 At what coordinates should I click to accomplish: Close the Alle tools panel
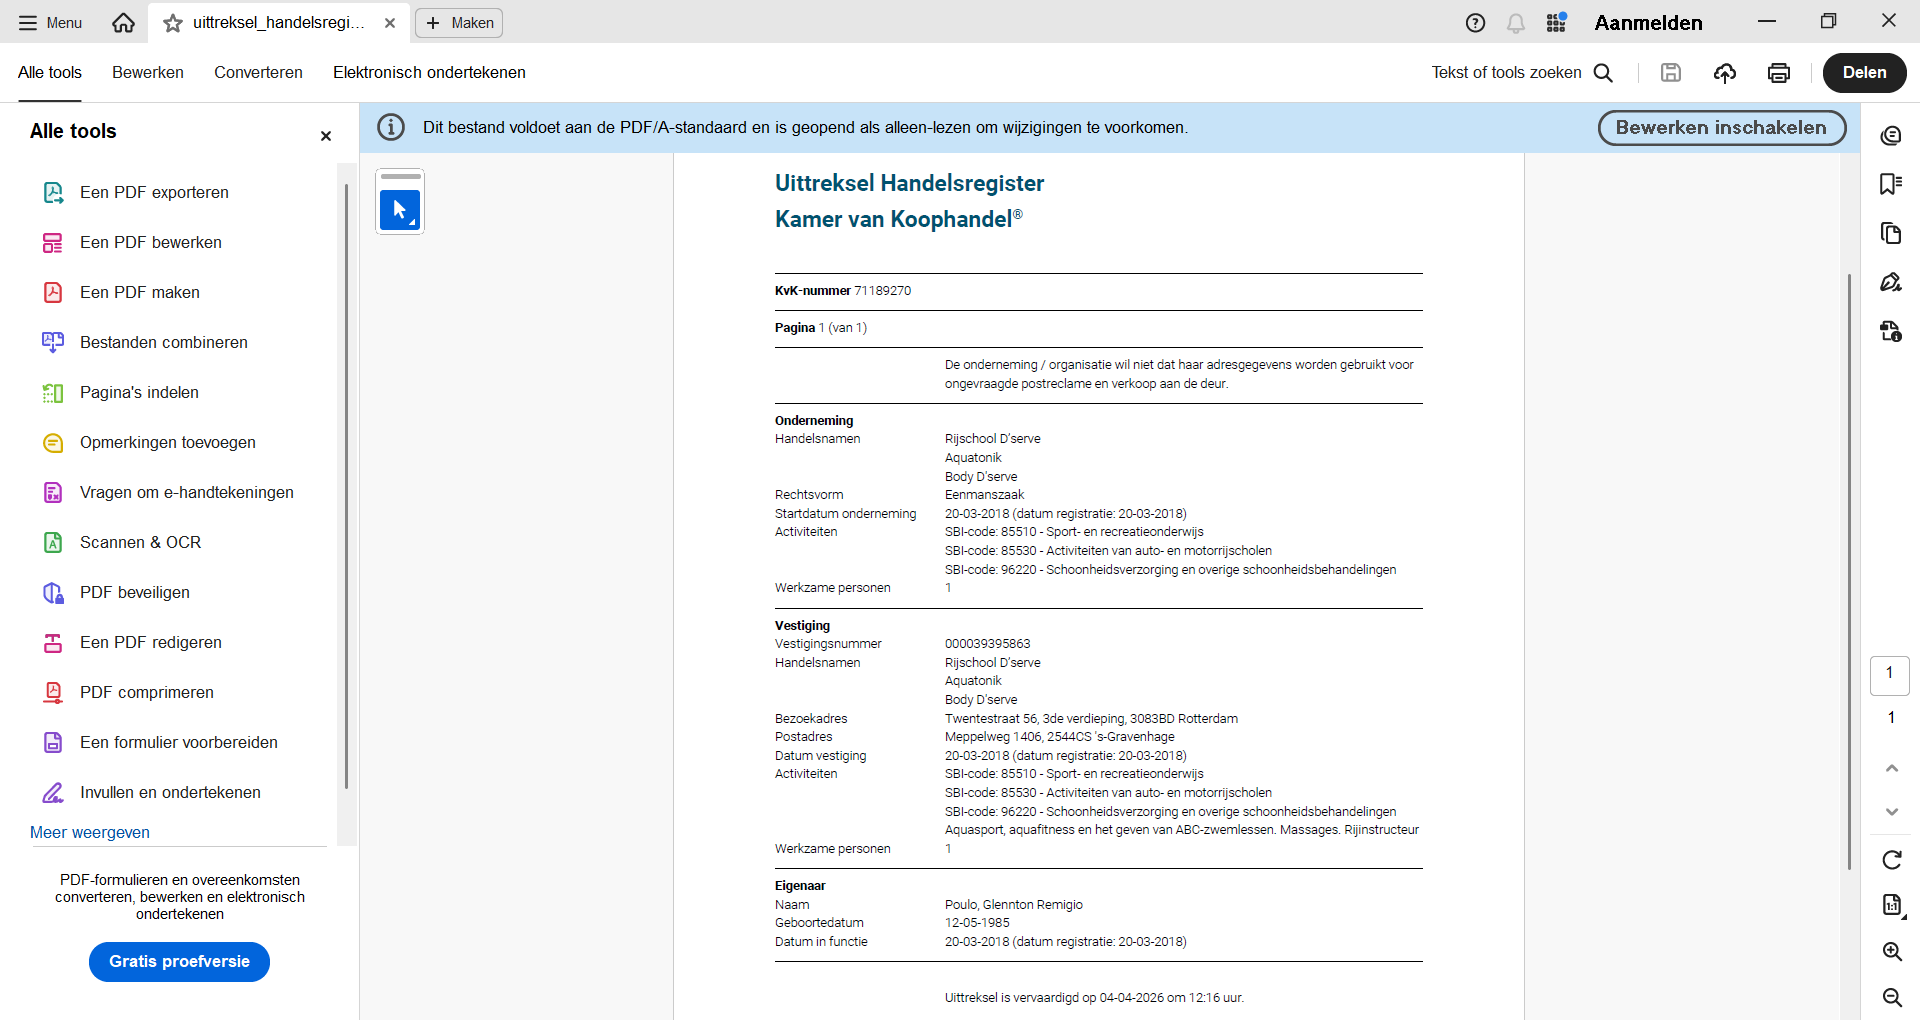pos(325,136)
